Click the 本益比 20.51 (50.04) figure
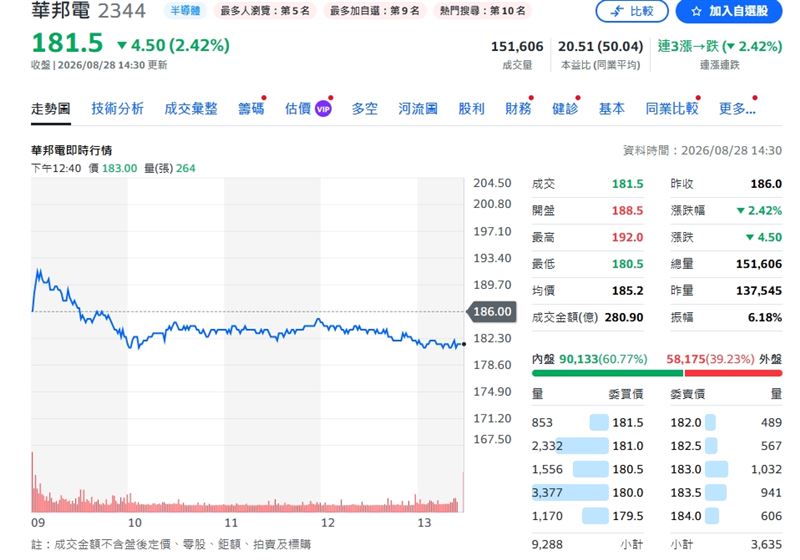Viewport: 800px width, 560px height. (601, 46)
